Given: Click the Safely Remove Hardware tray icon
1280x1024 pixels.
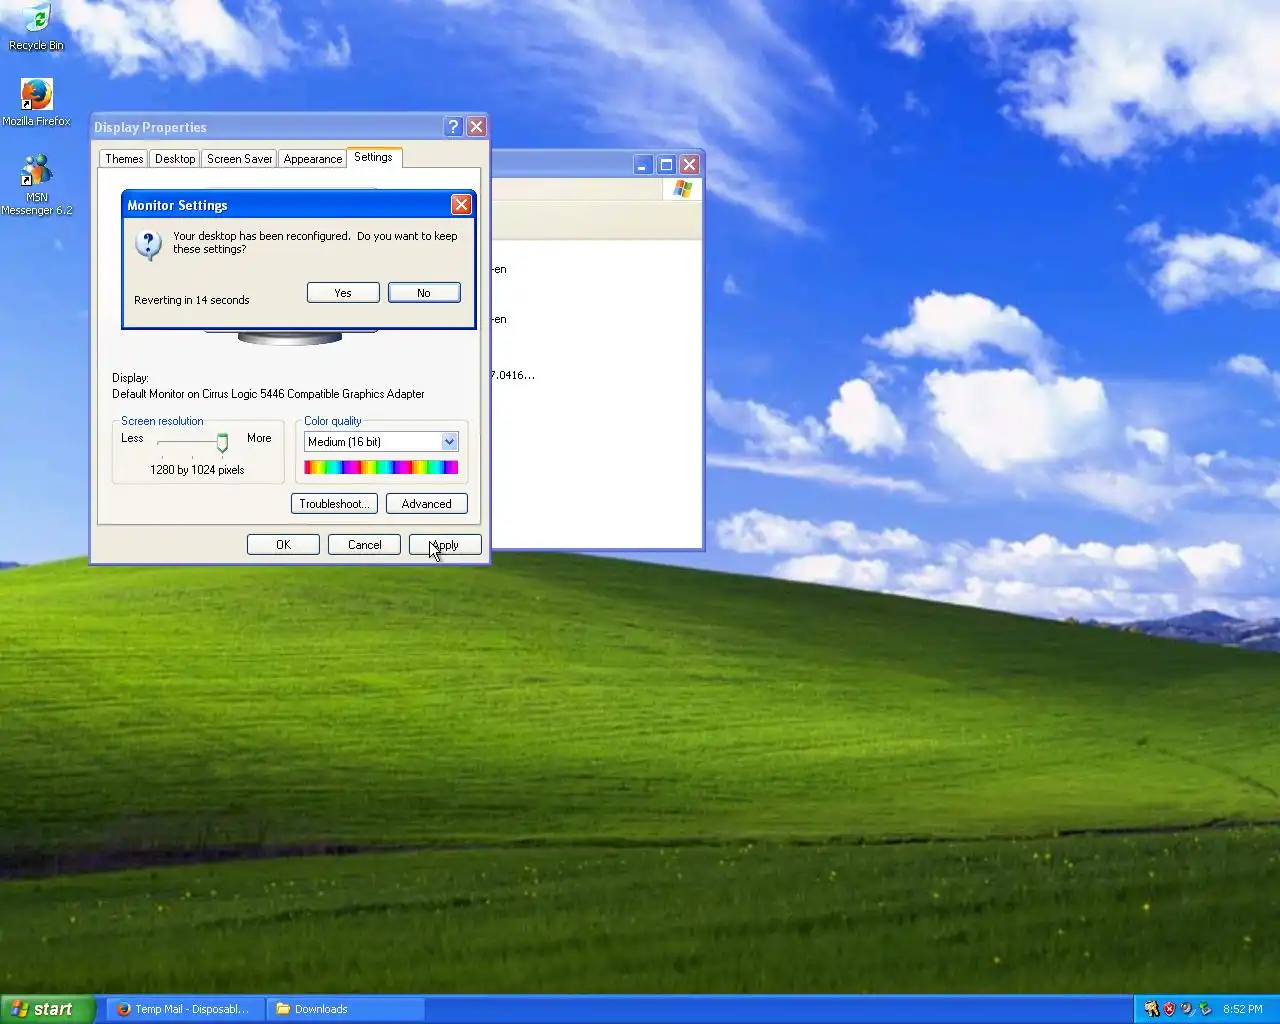Looking at the screenshot, I should [1204, 1009].
